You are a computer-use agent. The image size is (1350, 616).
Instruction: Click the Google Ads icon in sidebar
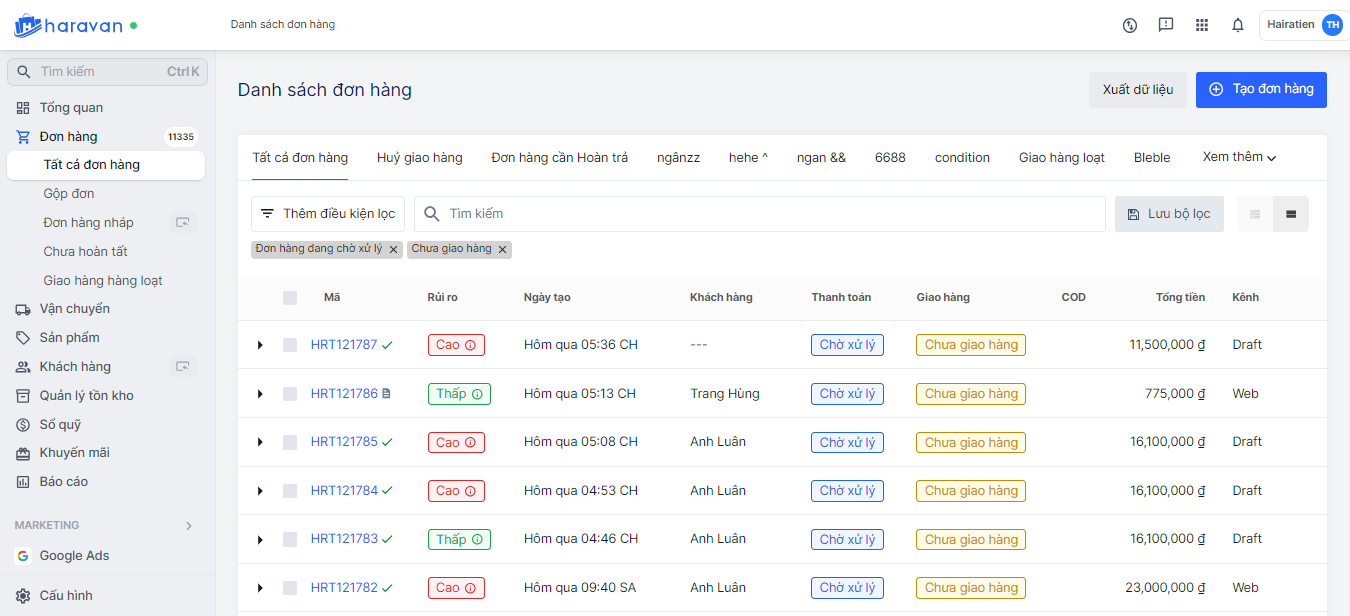[23, 556]
